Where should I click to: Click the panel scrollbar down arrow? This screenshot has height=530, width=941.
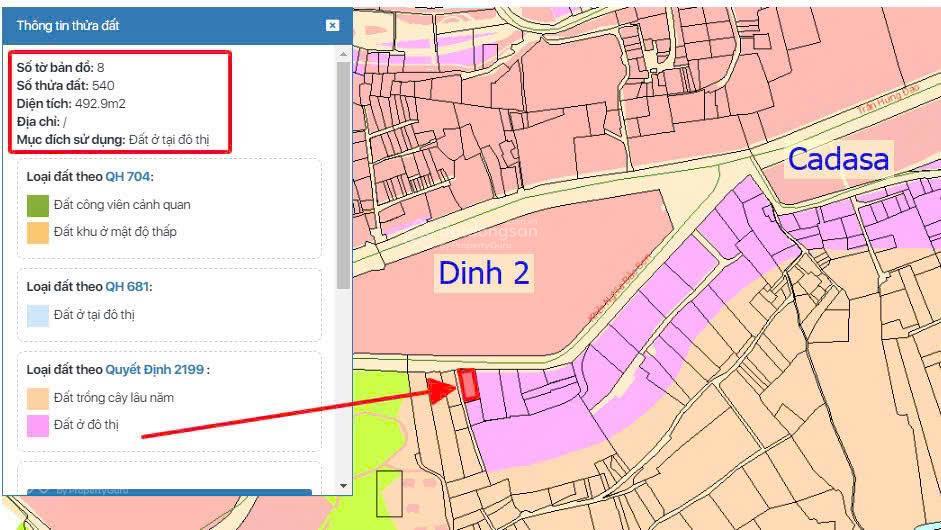343,486
